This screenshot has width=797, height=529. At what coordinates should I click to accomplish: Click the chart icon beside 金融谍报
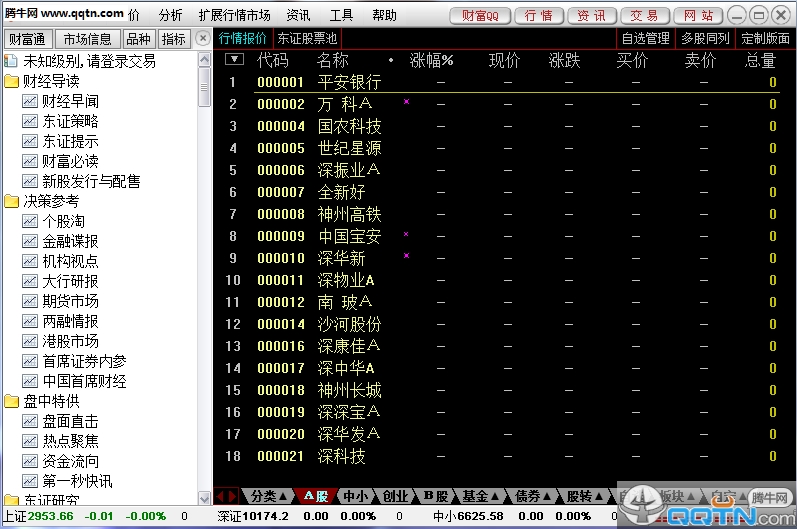(x=29, y=241)
